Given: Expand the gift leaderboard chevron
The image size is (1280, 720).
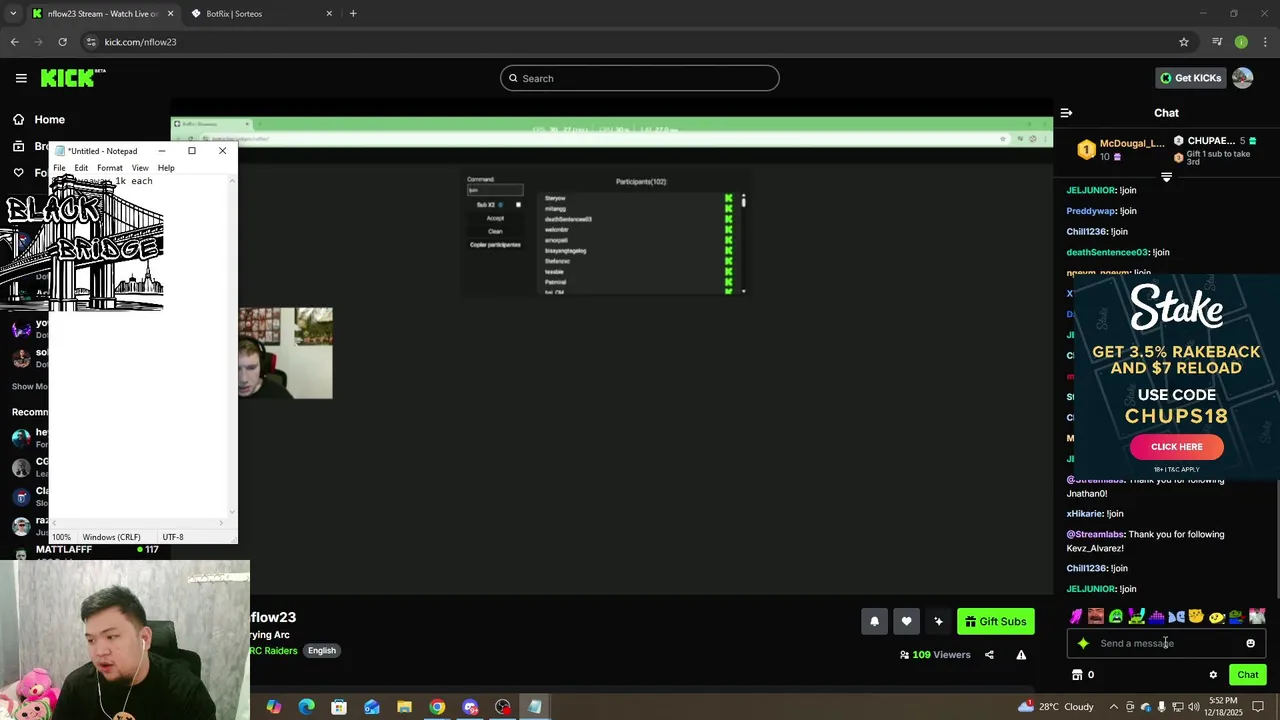Looking at the screenshot, I should 1166,177.
